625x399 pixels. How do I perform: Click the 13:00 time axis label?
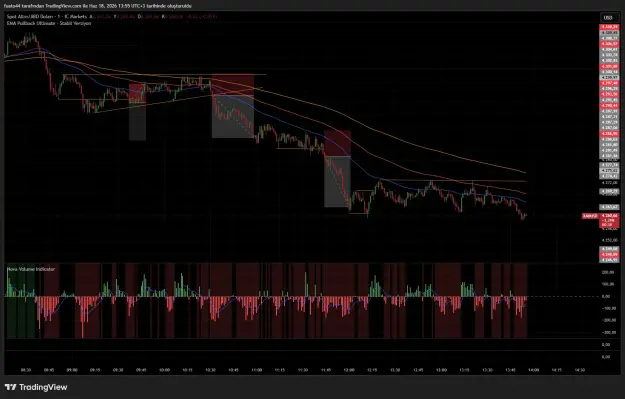441,370
